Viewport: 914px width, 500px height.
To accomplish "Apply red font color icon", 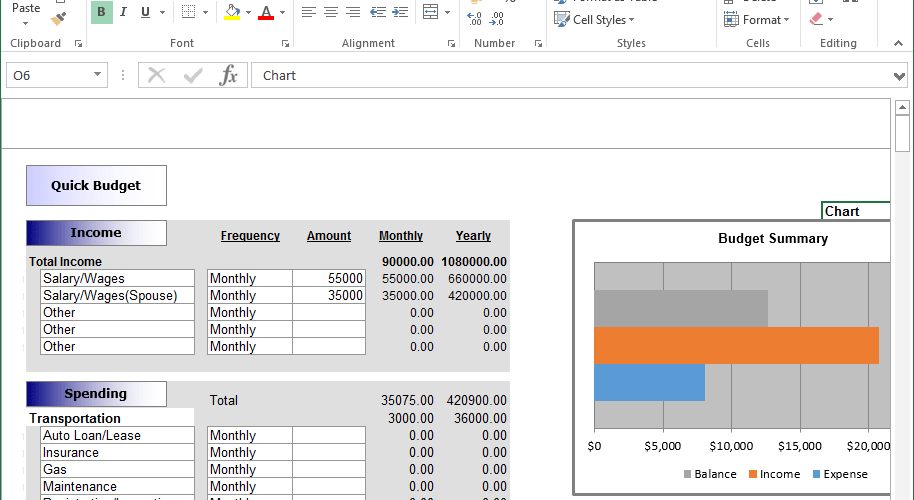I will click(266, 12).
